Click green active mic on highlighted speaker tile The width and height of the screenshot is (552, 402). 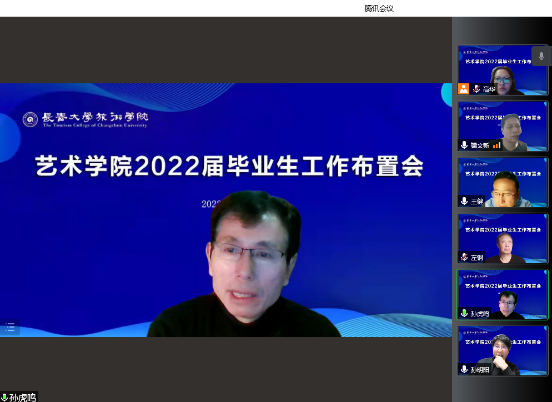[x=464, y=313]
